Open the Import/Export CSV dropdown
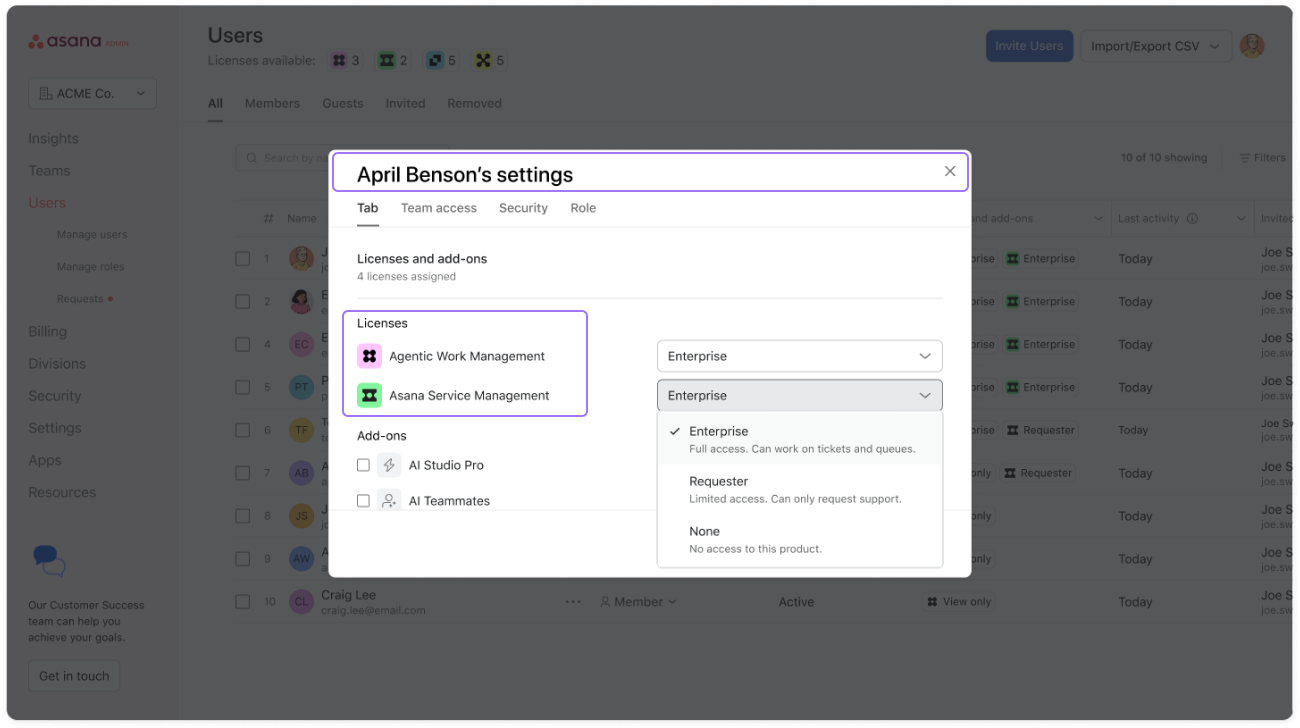 tap(1155, 46)
